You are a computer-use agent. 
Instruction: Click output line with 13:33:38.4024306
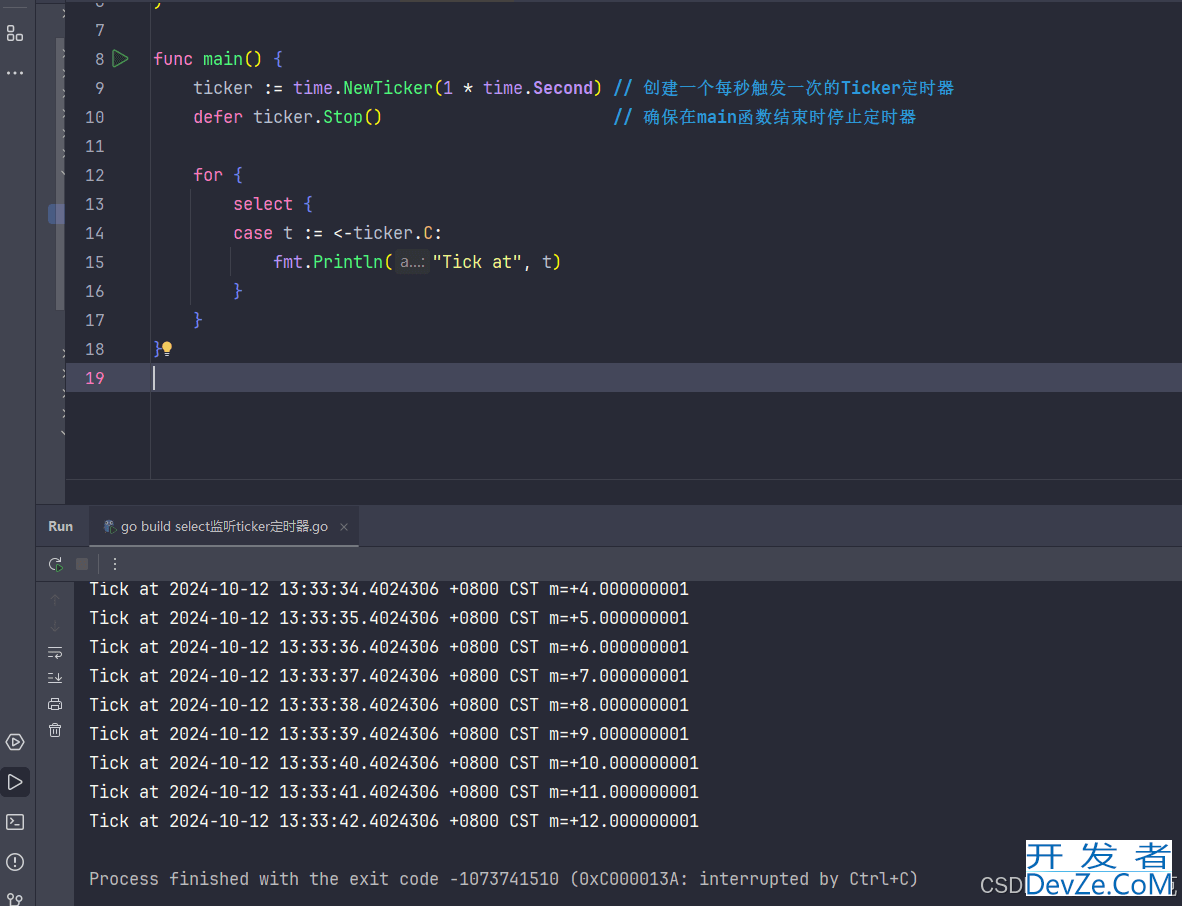click(x=389, y=705)
